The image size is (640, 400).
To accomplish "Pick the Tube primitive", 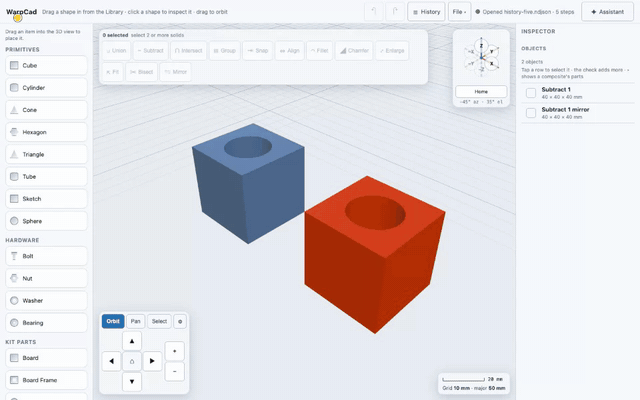I will [46, 176].
